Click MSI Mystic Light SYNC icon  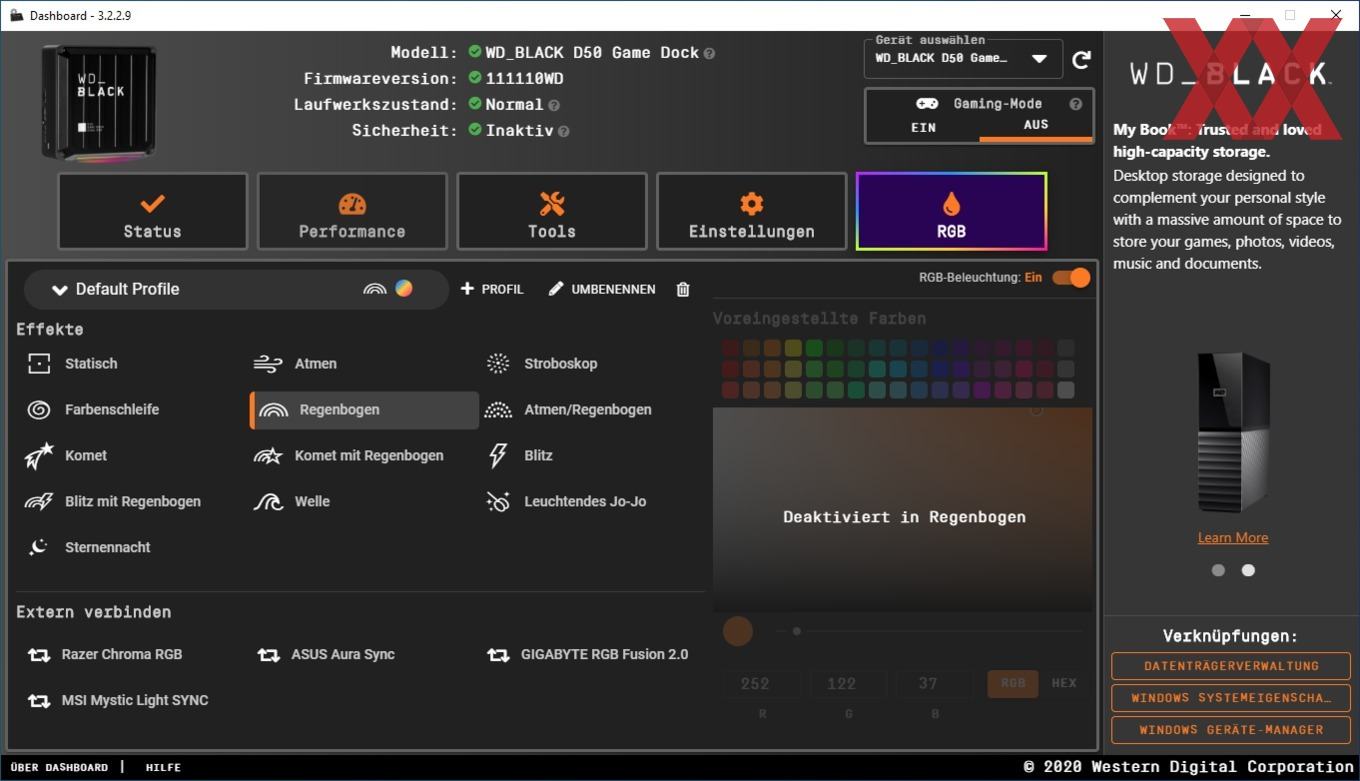point(39,701)
